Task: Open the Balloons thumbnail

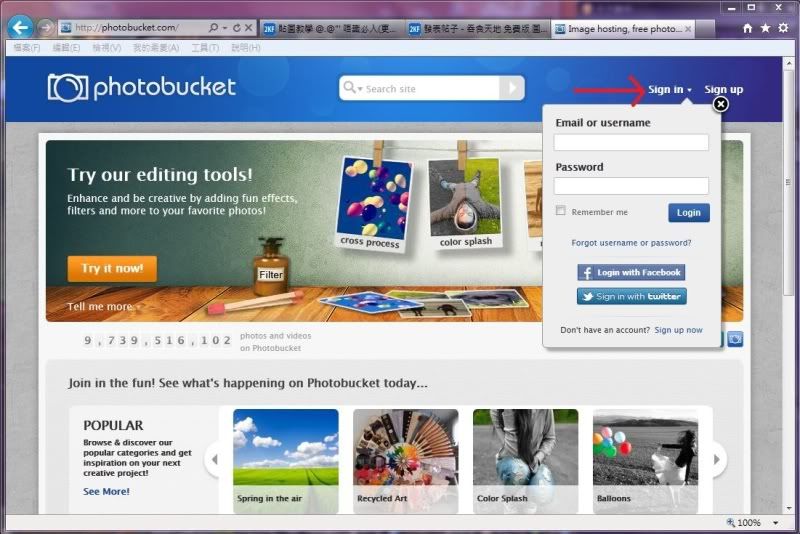Action: click(x=645, y=461)
